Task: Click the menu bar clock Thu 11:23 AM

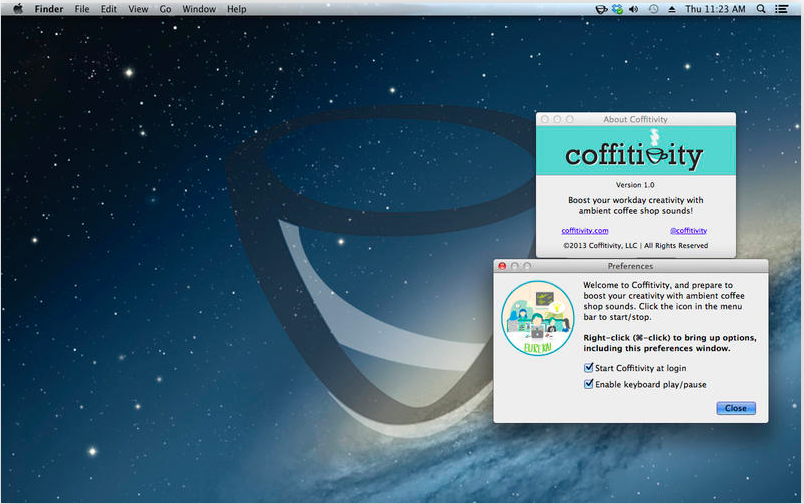Action: (715, 9)
